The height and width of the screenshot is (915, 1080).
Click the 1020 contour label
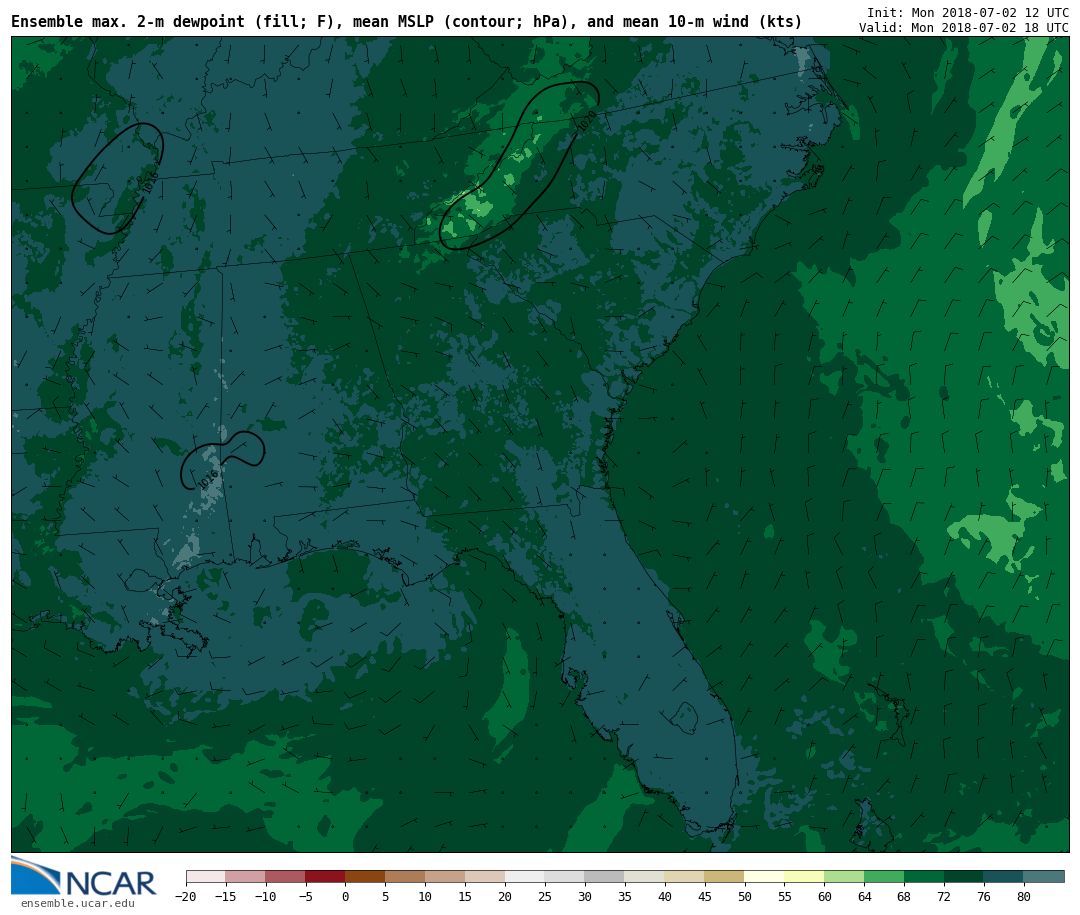tap(587, 122)
